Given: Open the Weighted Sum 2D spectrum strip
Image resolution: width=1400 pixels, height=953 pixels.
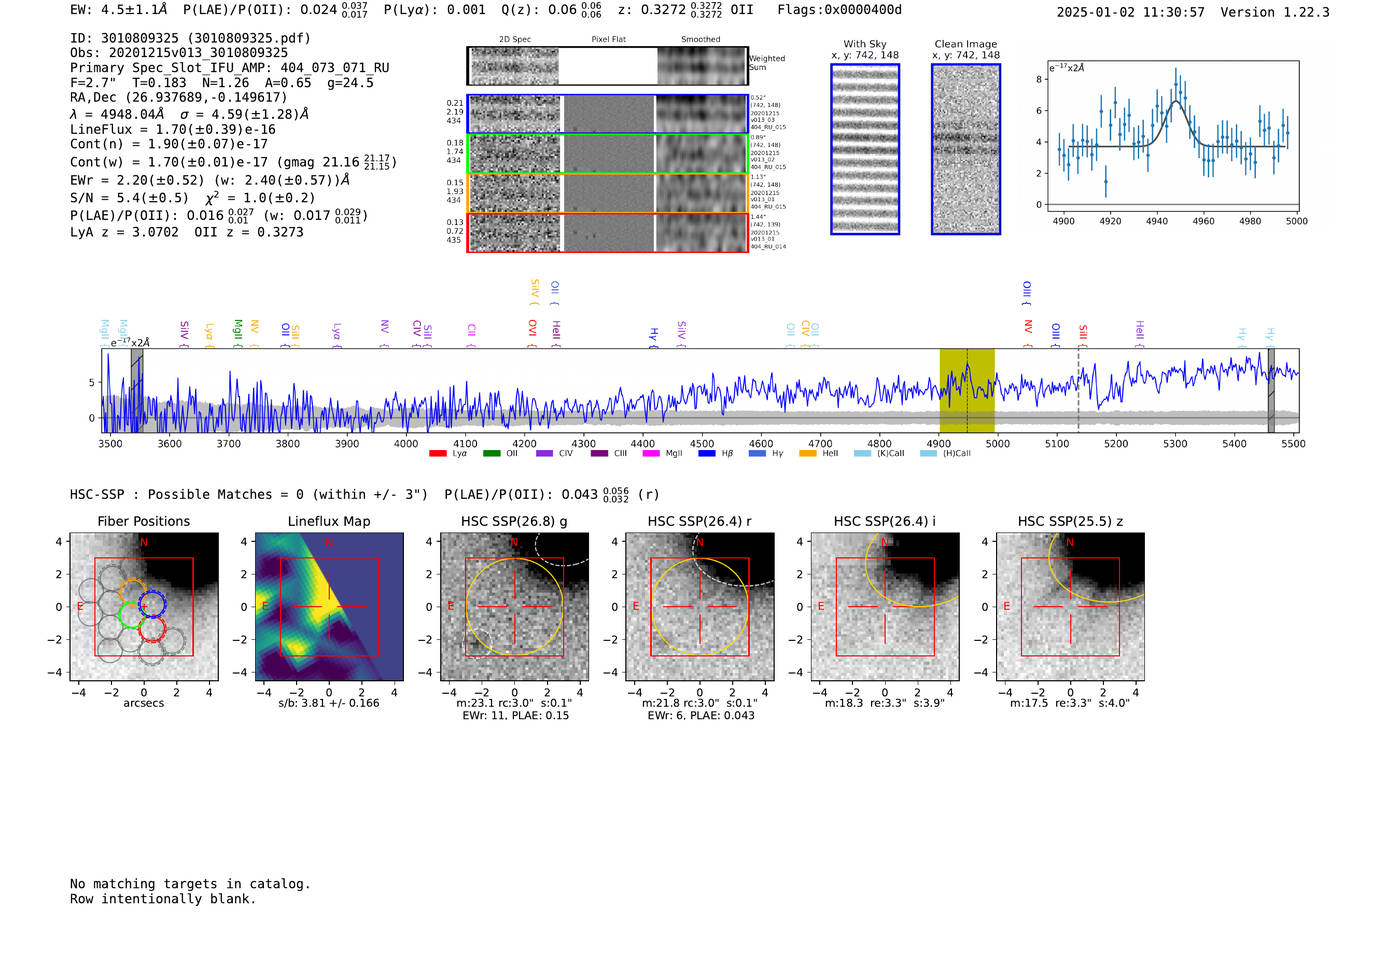Looking at the screenshot, I should 607,66.
